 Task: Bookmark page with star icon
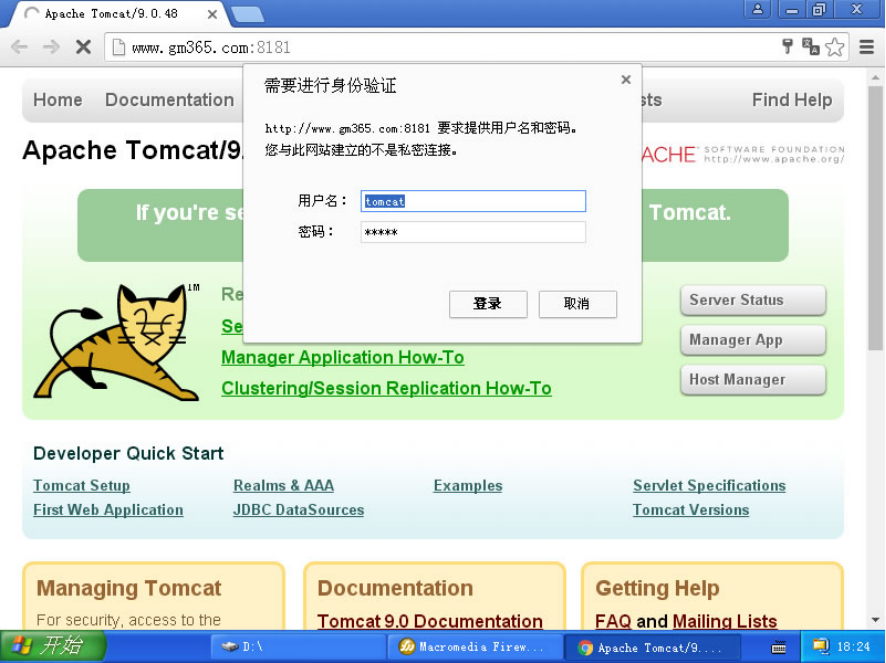click(835, 47)
